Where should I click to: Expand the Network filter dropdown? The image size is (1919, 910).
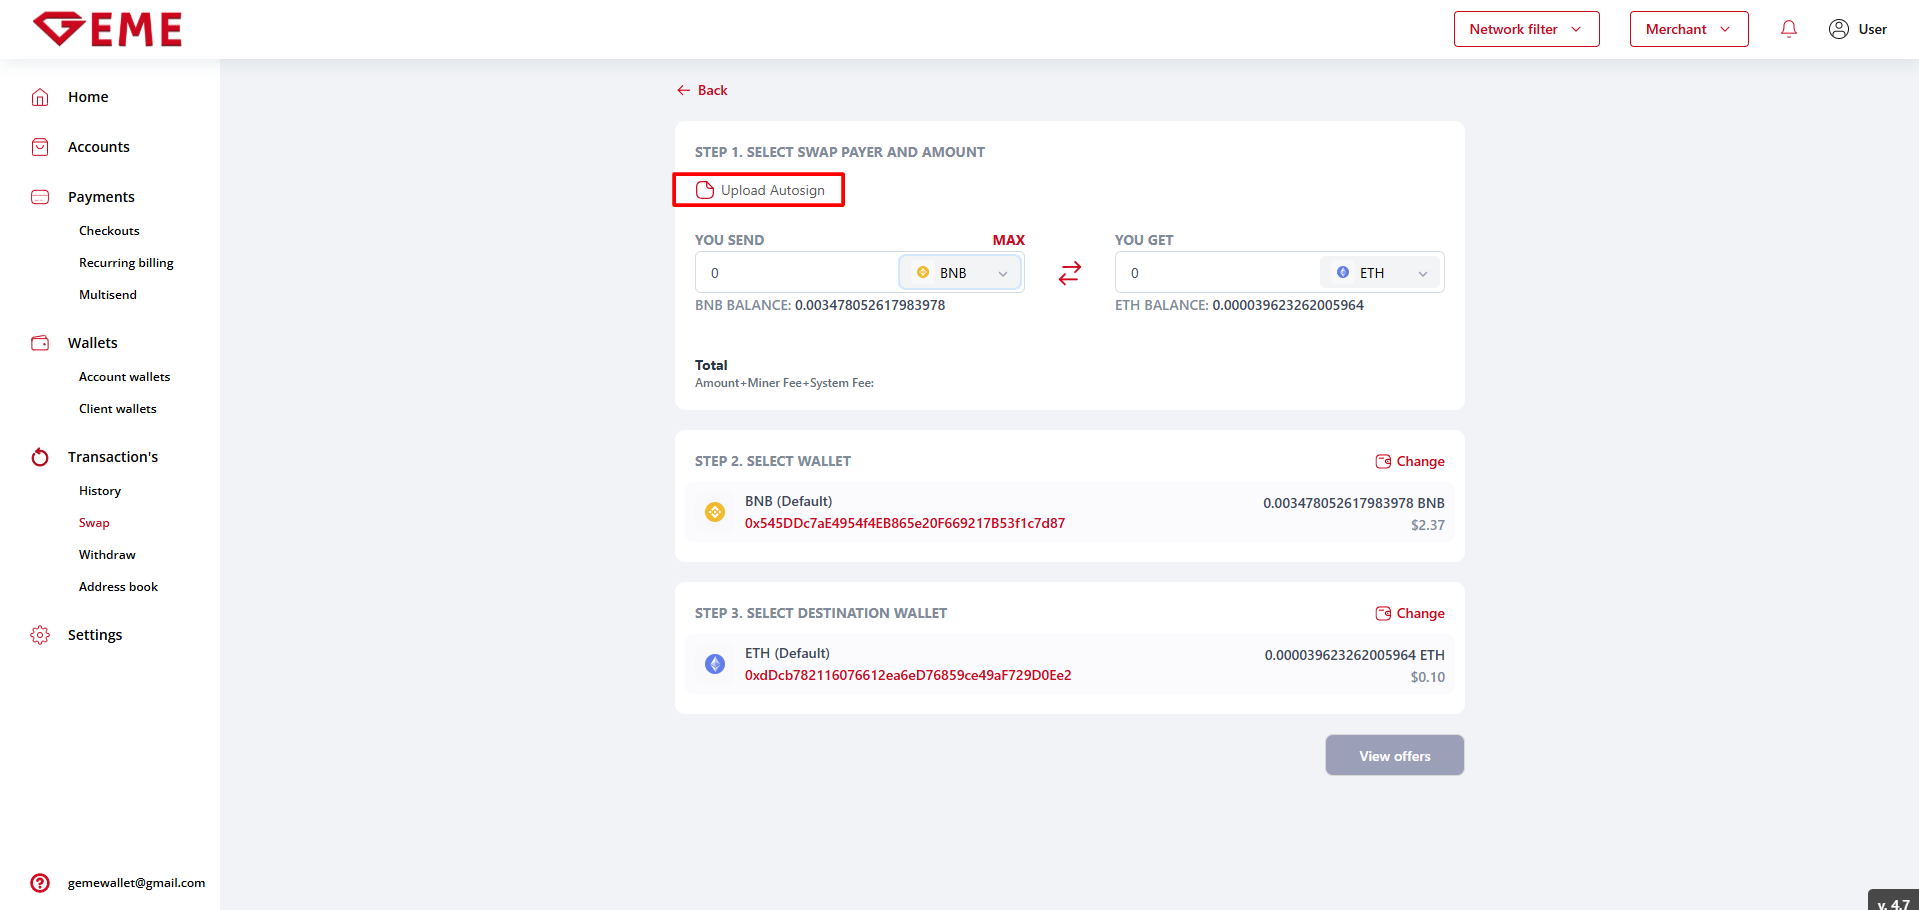pyautogui.click(x=1526, y=29)
